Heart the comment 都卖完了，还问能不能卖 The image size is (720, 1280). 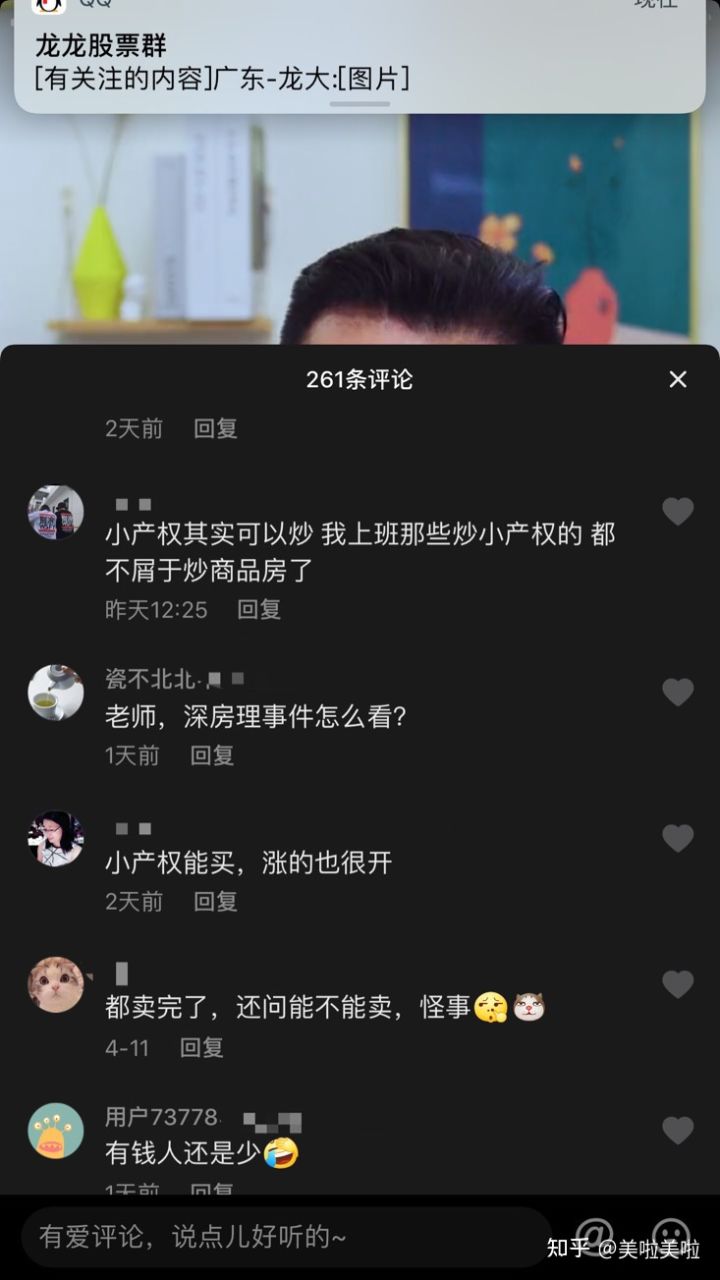click(x=678, y=984)
